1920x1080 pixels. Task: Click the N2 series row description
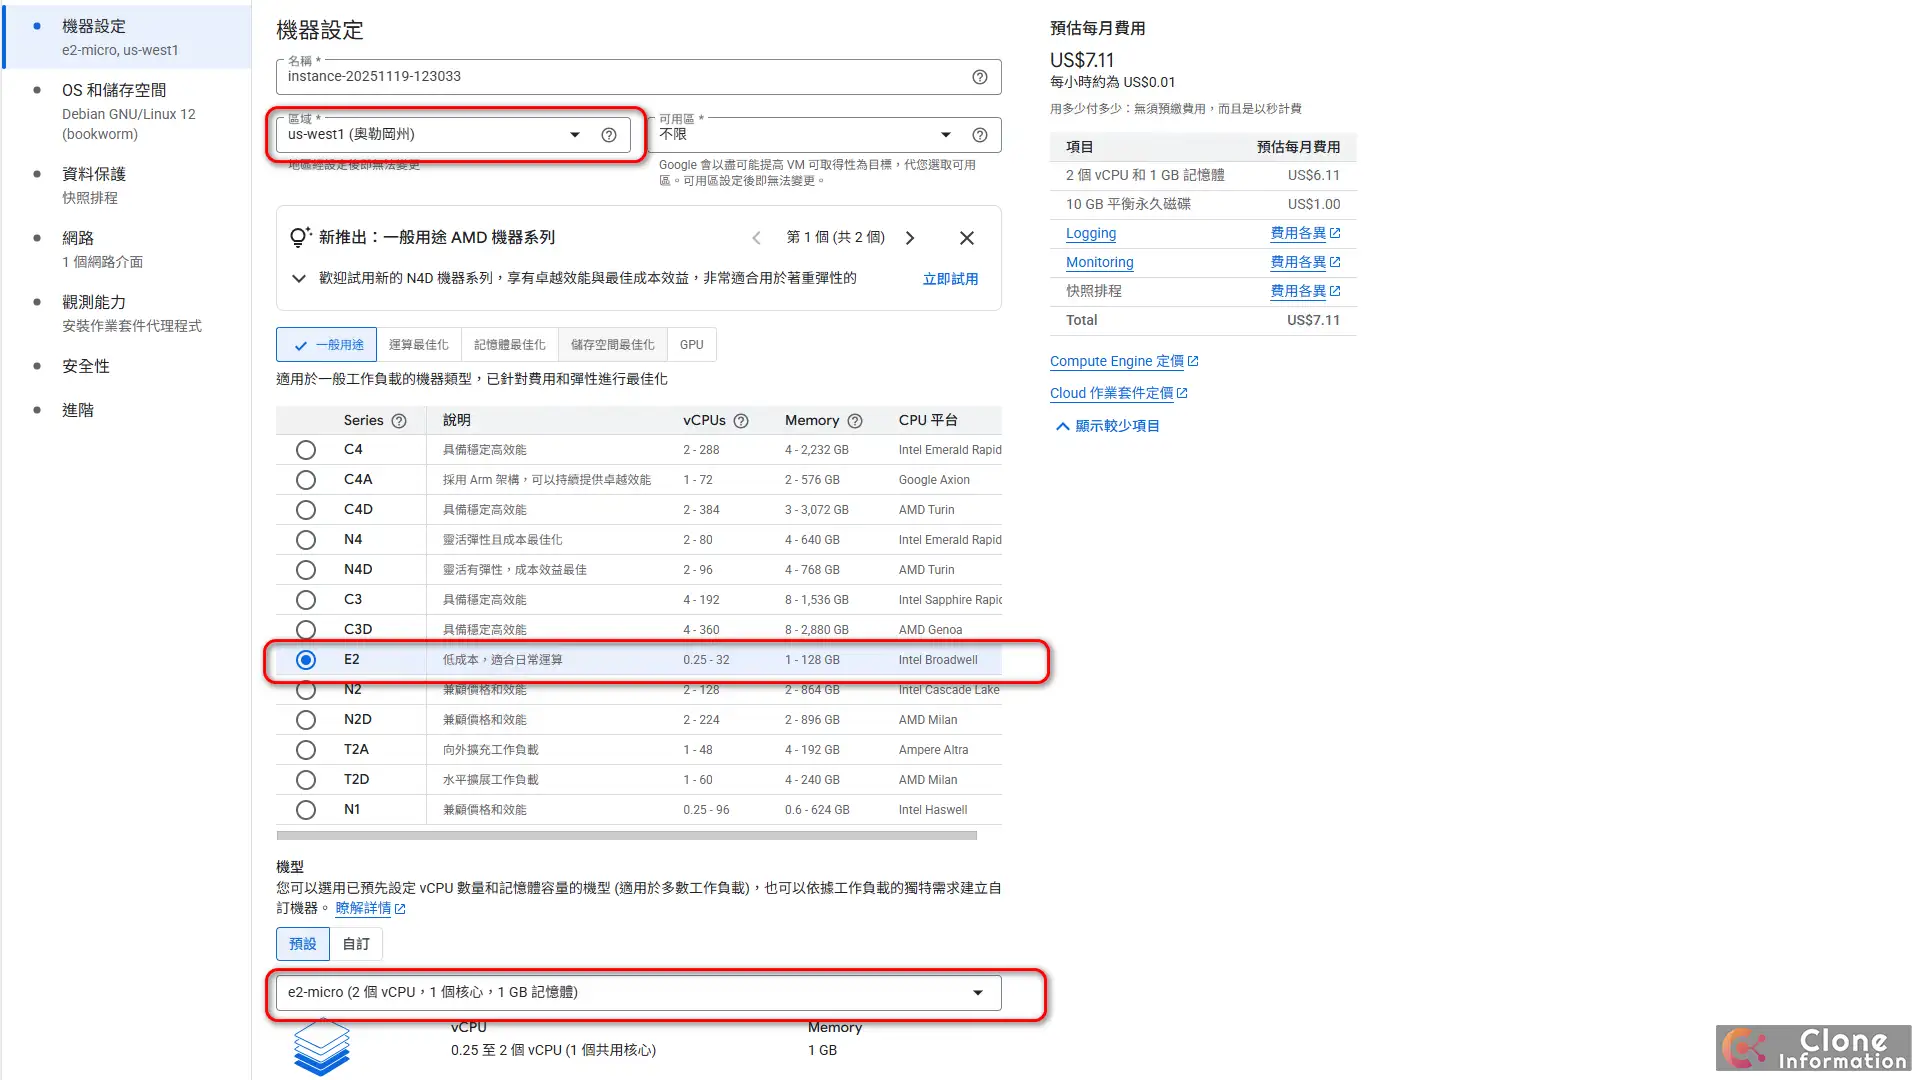coord(485,690)
